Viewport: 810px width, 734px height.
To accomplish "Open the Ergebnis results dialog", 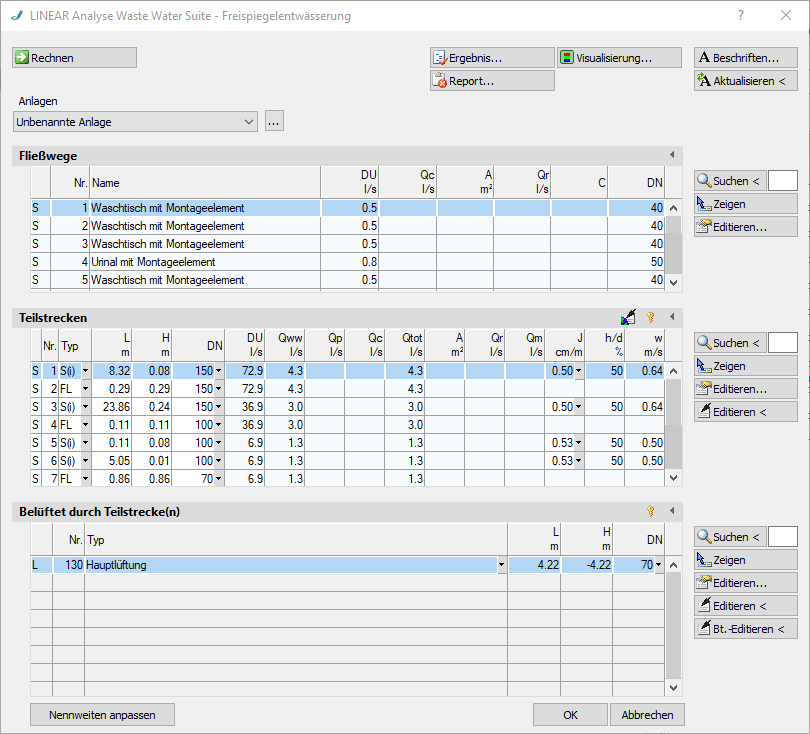I will [x=492, y=57].
